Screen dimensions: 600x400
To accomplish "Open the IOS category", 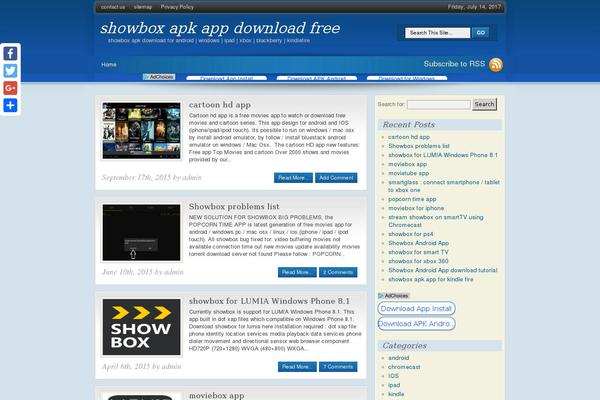I will click(x=393, y=376).
